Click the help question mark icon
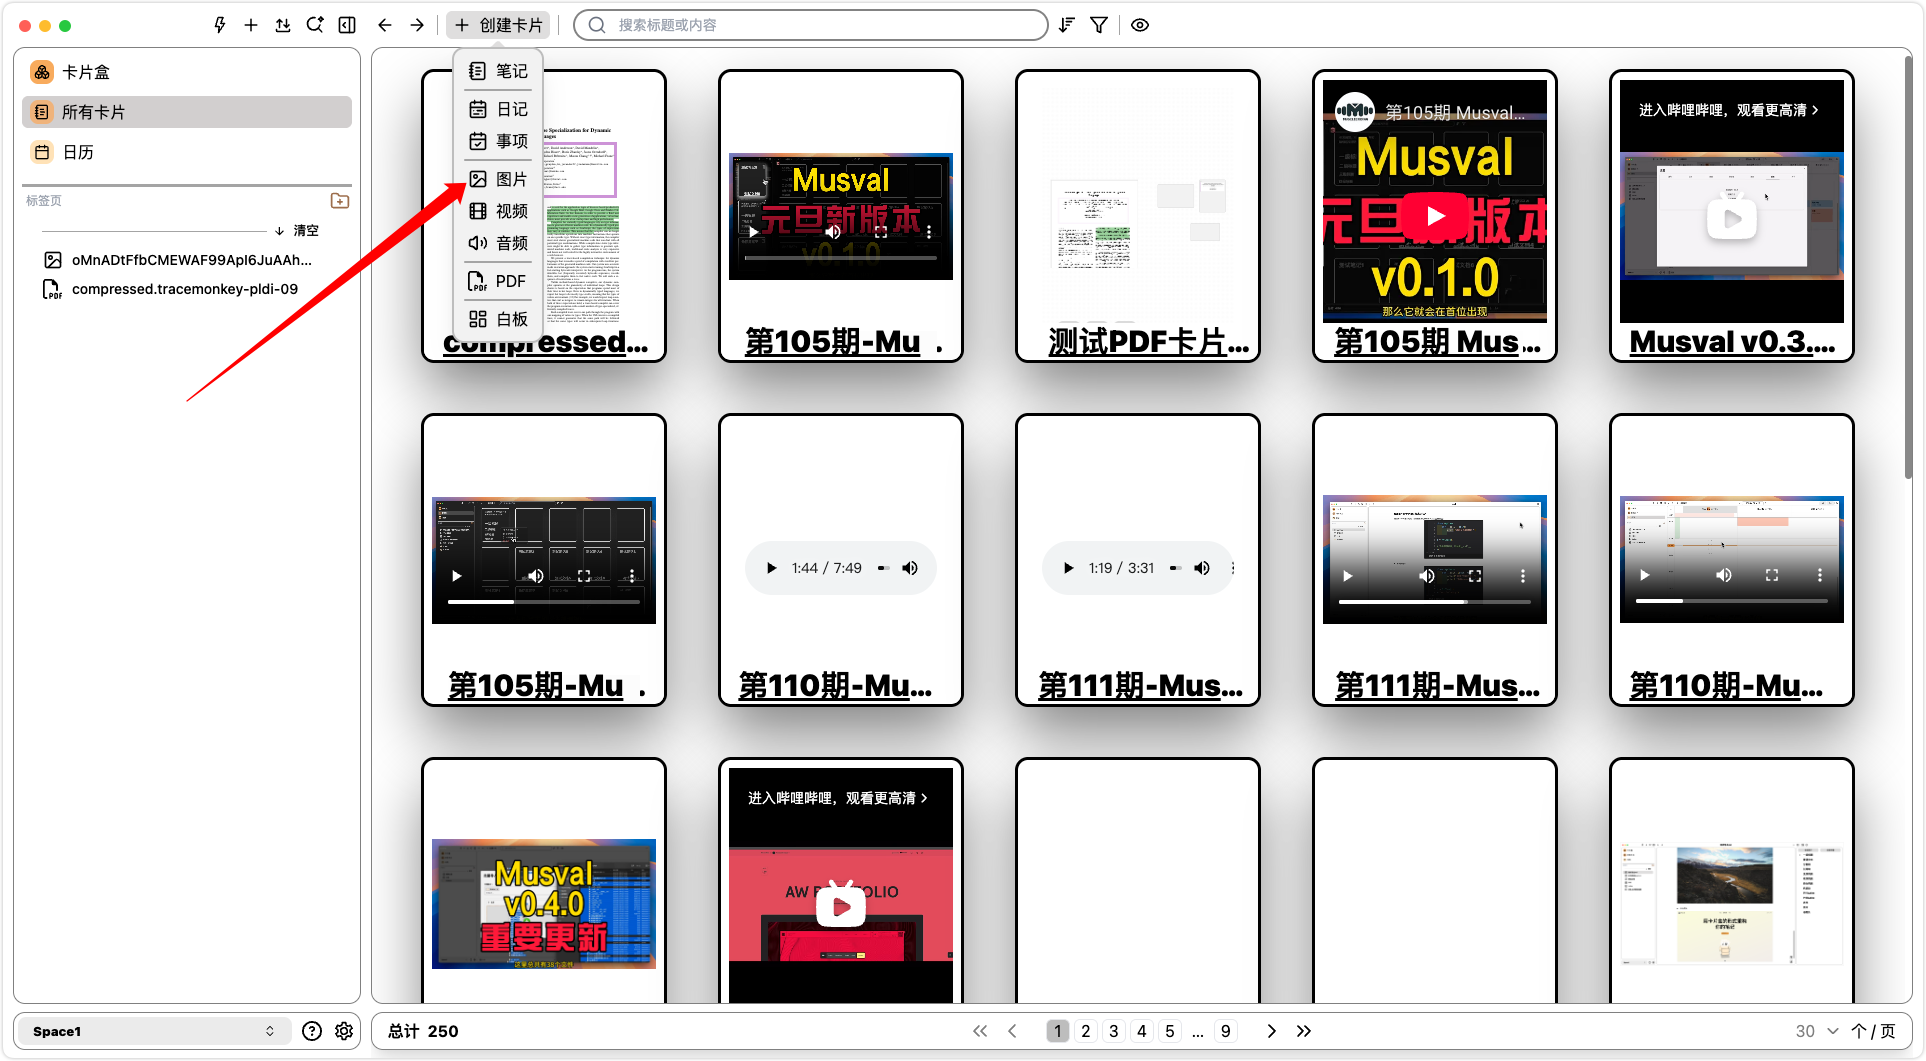Viewport: 1926px width, 1061px height. (x=312, y=1031)
